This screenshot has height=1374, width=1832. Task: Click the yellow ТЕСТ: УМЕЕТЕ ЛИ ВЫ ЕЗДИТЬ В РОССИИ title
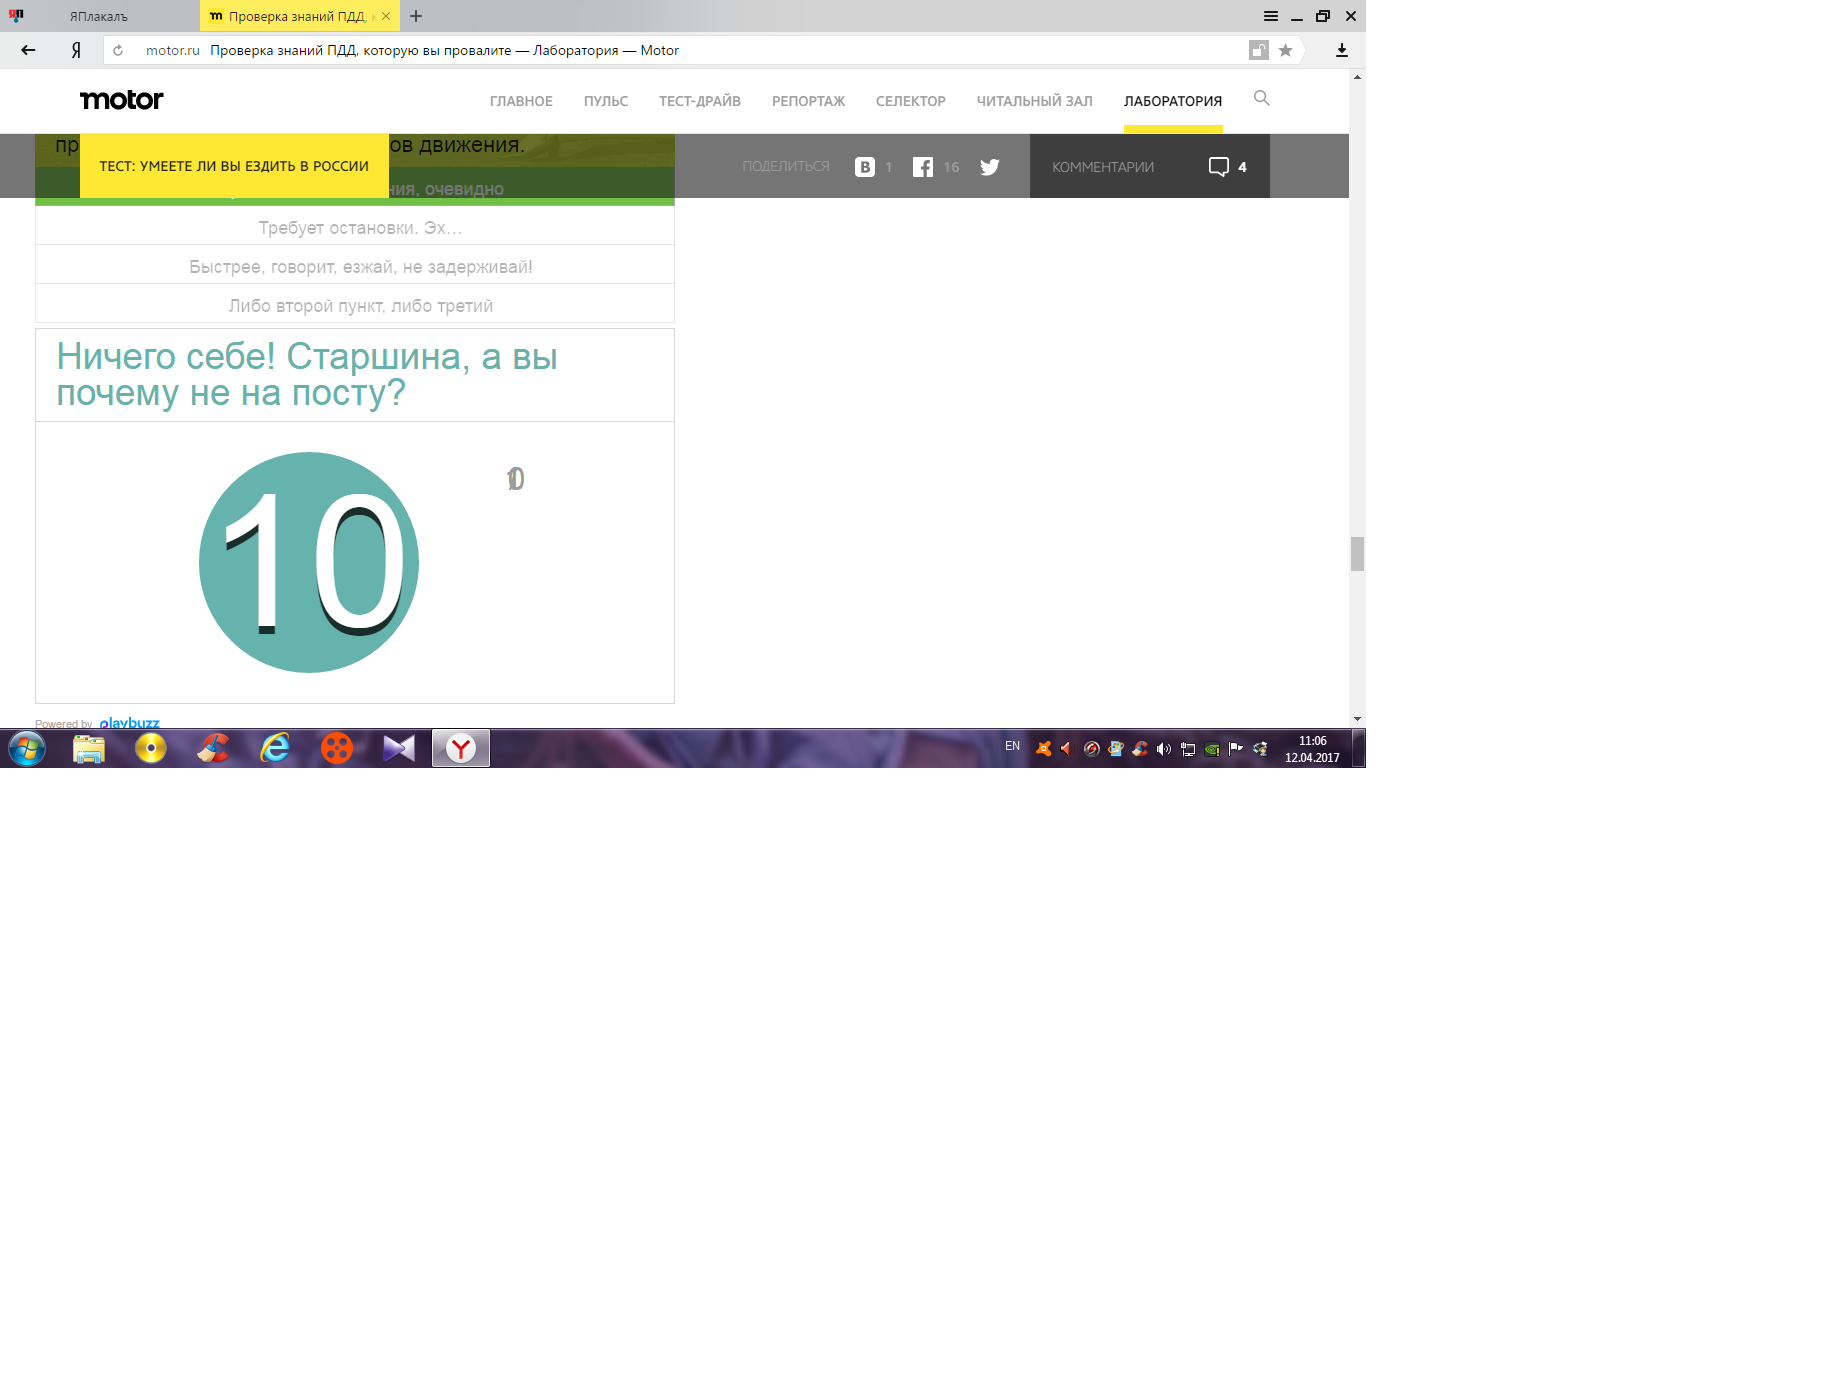point(234,166)
